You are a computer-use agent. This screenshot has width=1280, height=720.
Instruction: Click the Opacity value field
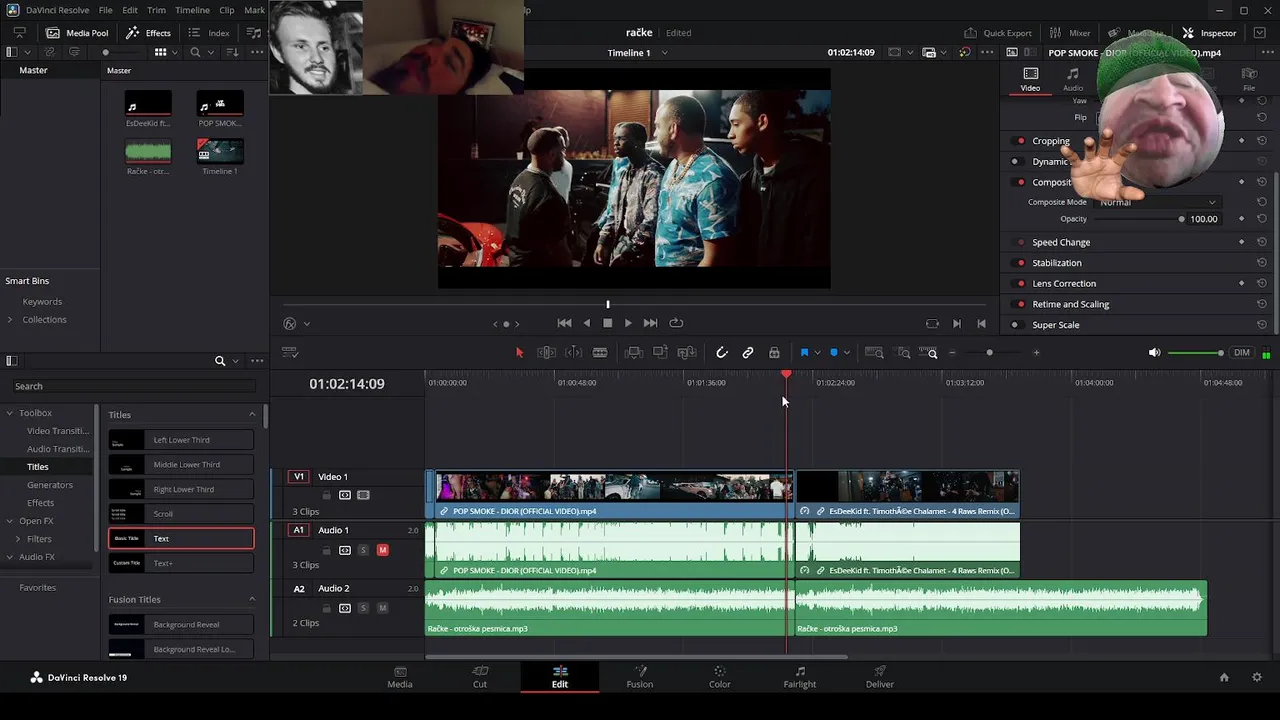pos(1204,219)
